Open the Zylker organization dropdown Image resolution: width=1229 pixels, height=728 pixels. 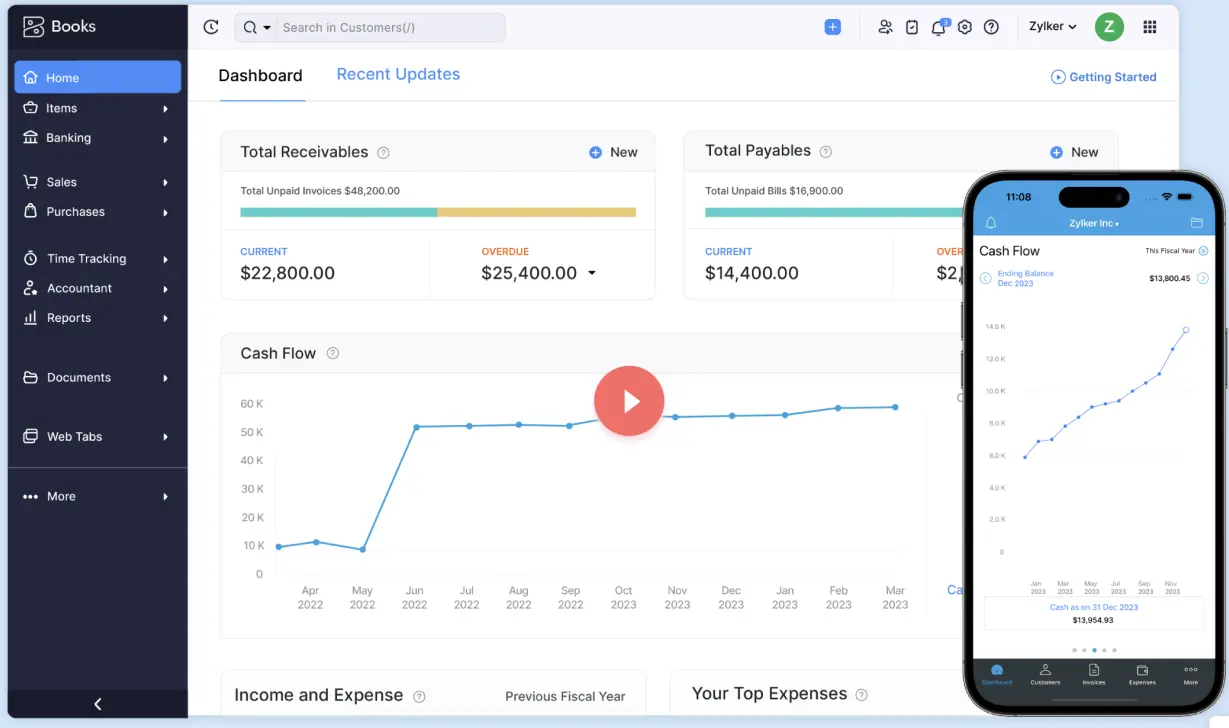1053,27
